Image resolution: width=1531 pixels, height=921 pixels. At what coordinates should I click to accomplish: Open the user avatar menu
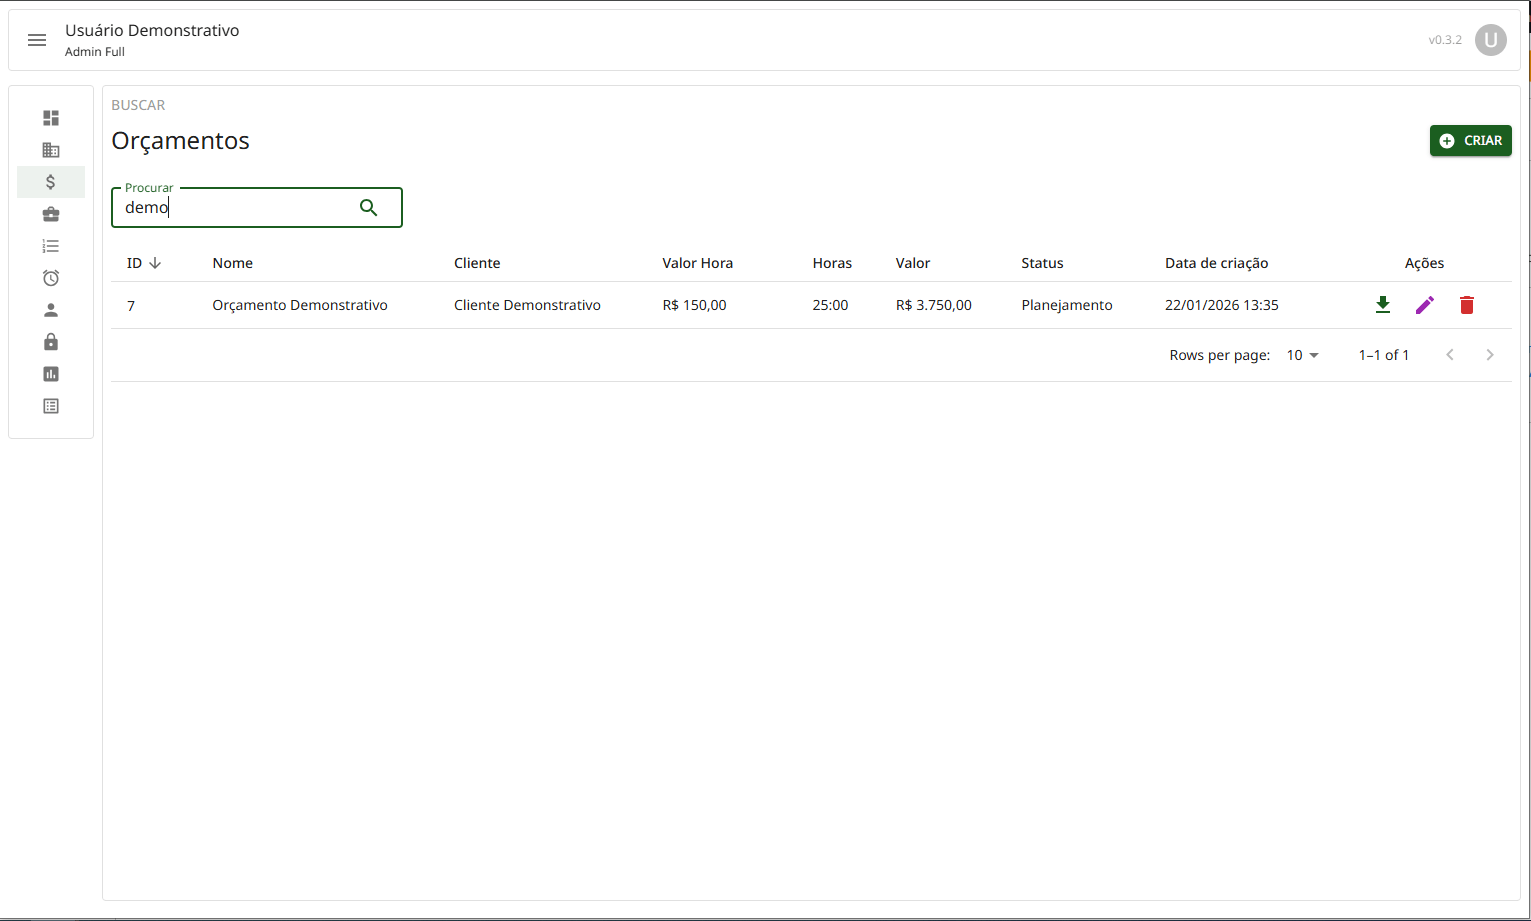coord(1490,40)
